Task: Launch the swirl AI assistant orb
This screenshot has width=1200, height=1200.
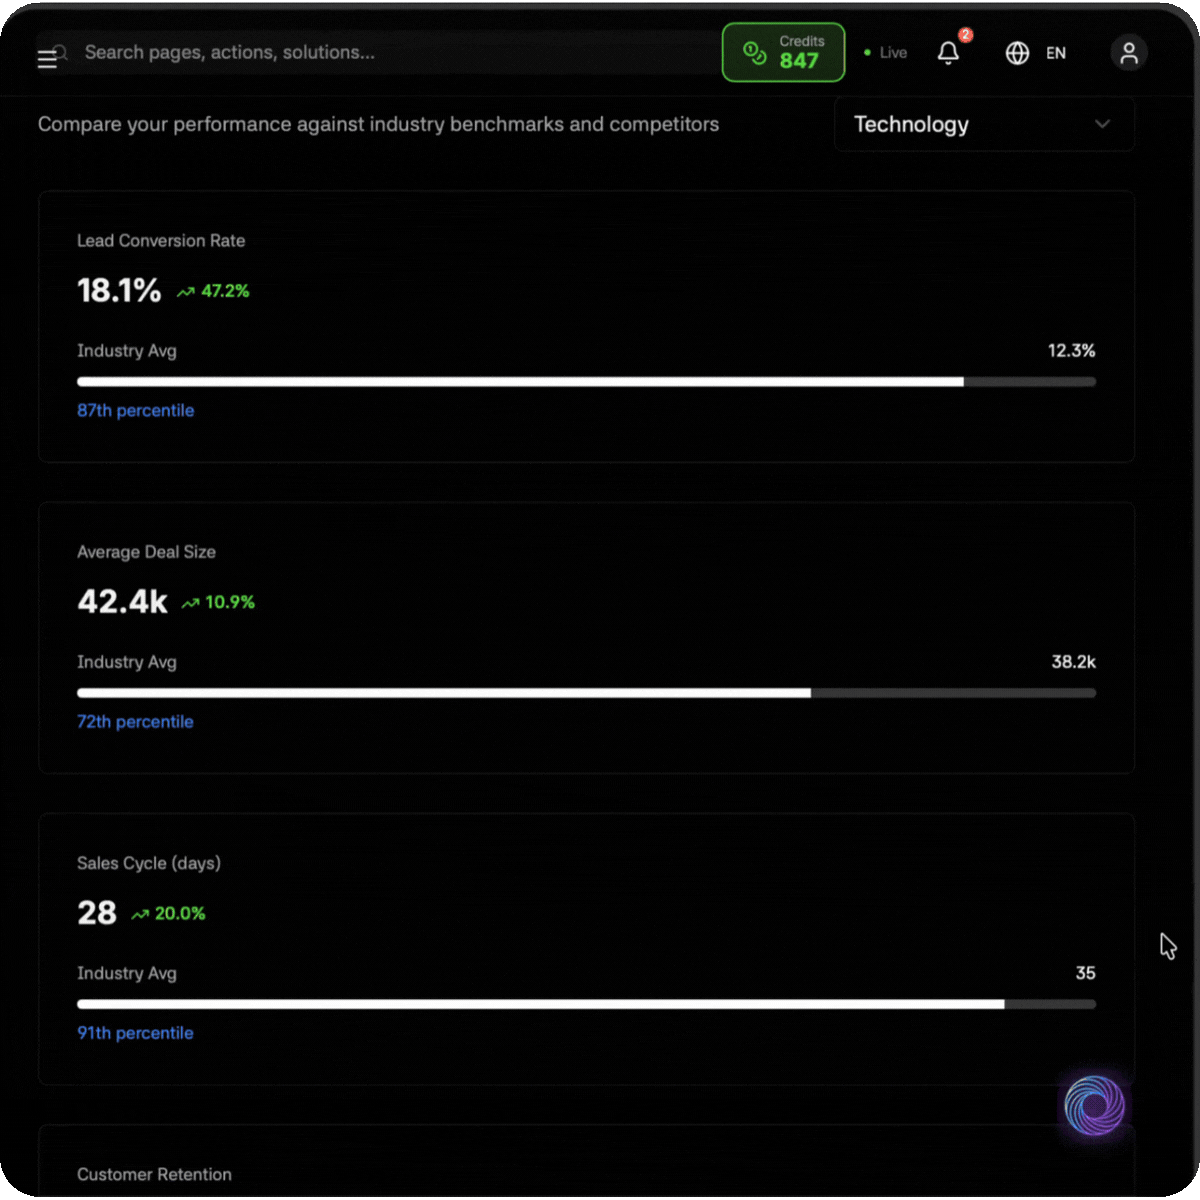Action: [x=1094, y=1106]
